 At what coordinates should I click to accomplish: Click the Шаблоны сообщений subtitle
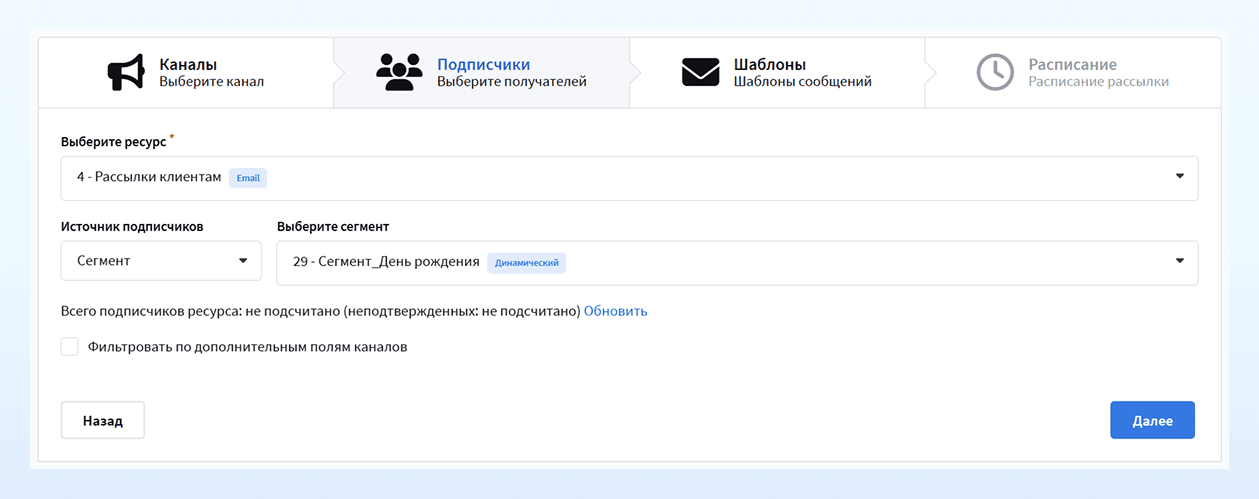803,82
